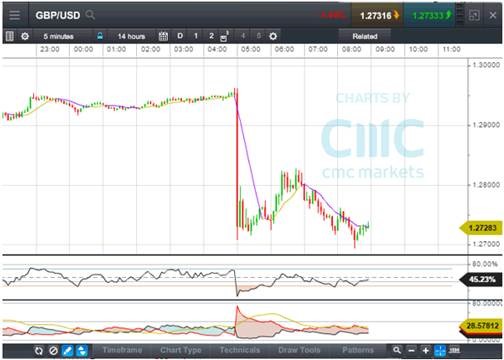The width and height of the screenshot is (504, 360).
Task: Toggle the blue lock icon
Action: (100, 36)
